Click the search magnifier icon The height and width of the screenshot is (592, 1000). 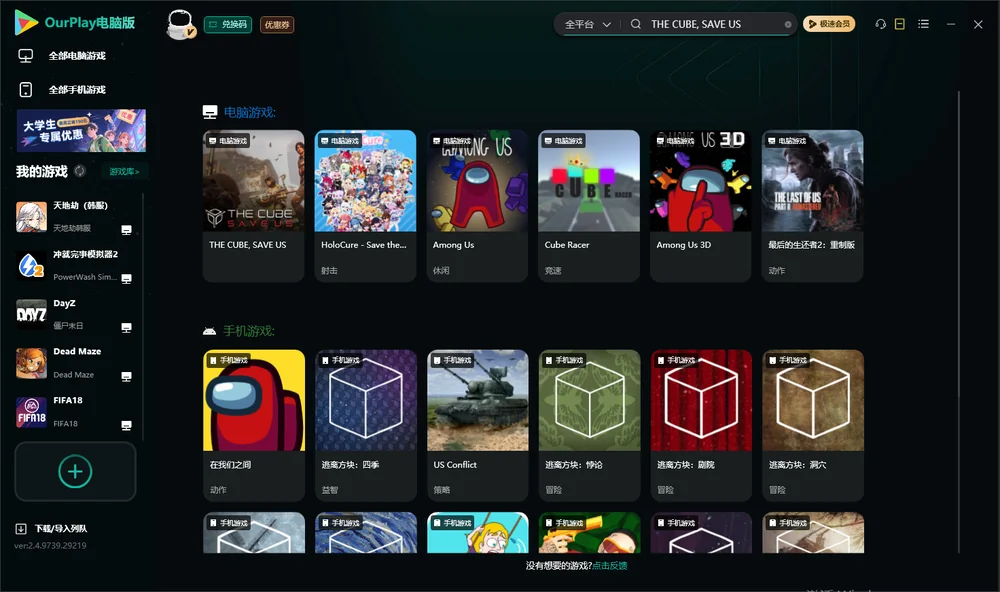tap(636, 24)
